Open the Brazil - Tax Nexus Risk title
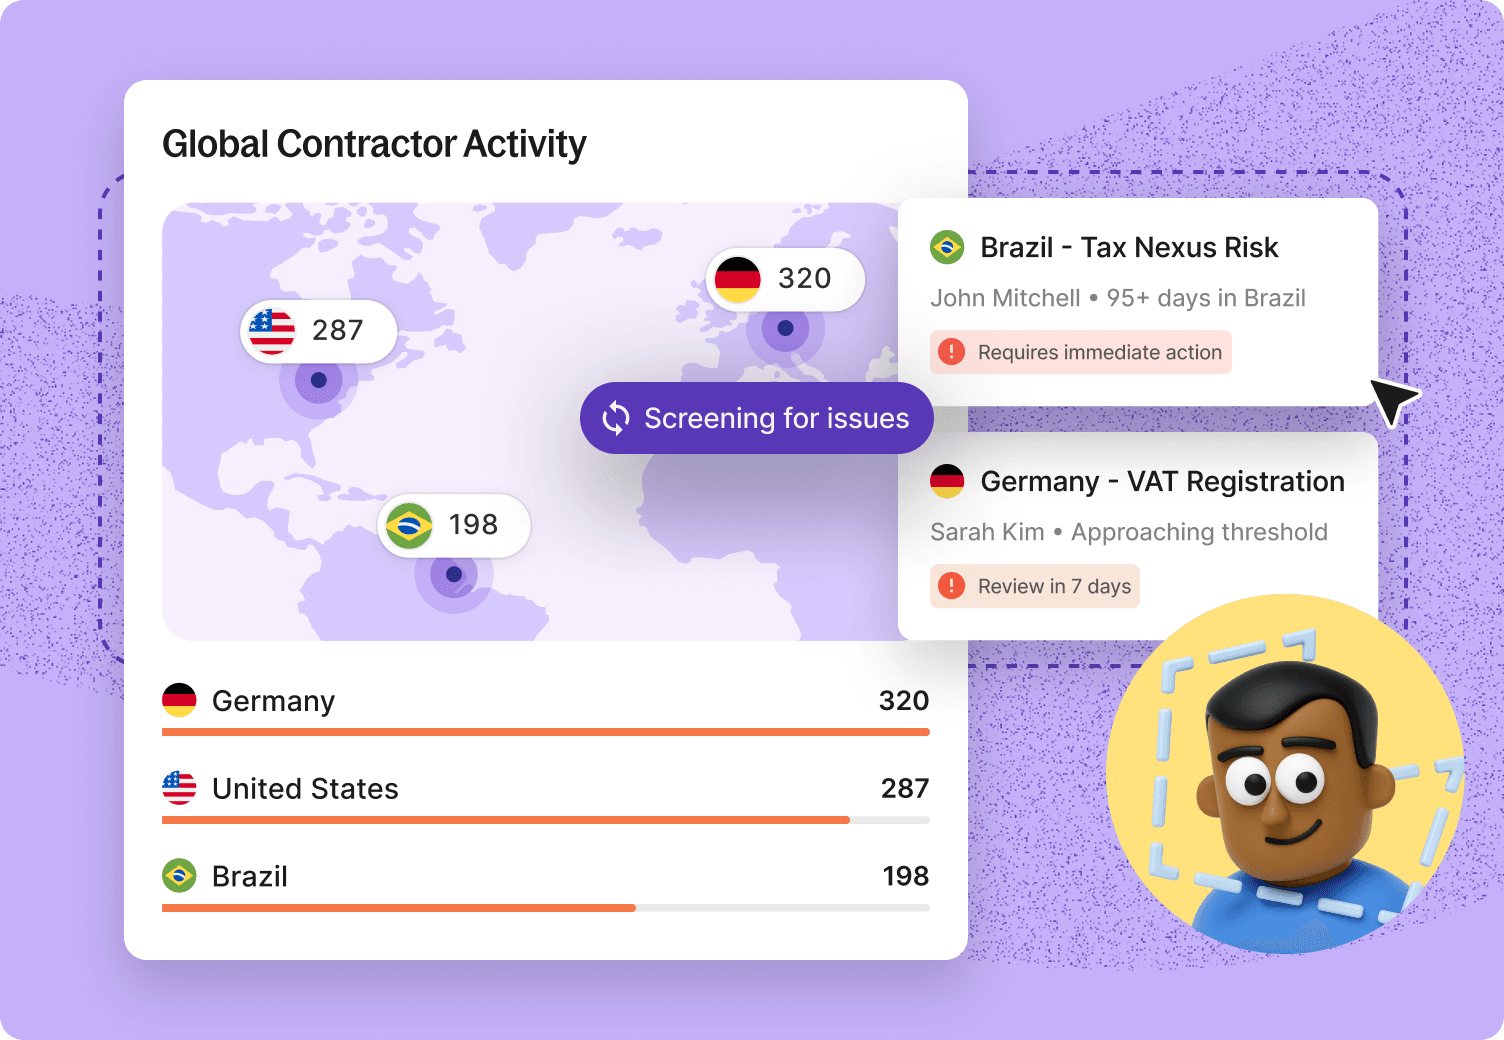Viewport: 1504px width, 1040px height. point(1129,247)
